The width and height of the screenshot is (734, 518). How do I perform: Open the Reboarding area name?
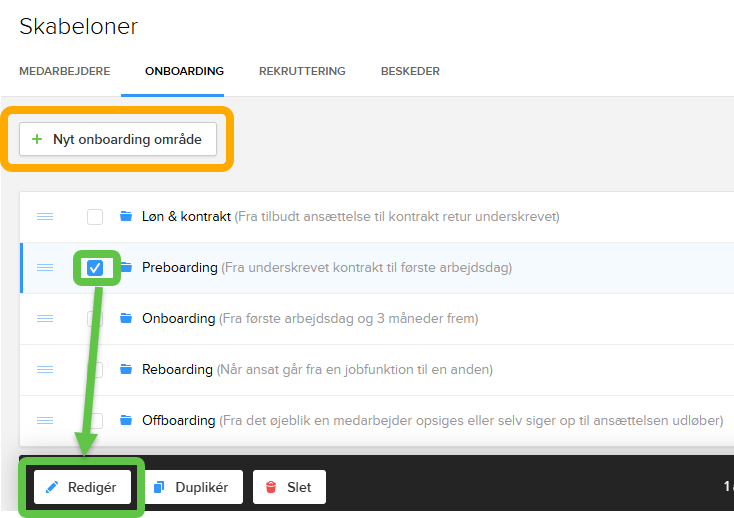coord(177,370)
